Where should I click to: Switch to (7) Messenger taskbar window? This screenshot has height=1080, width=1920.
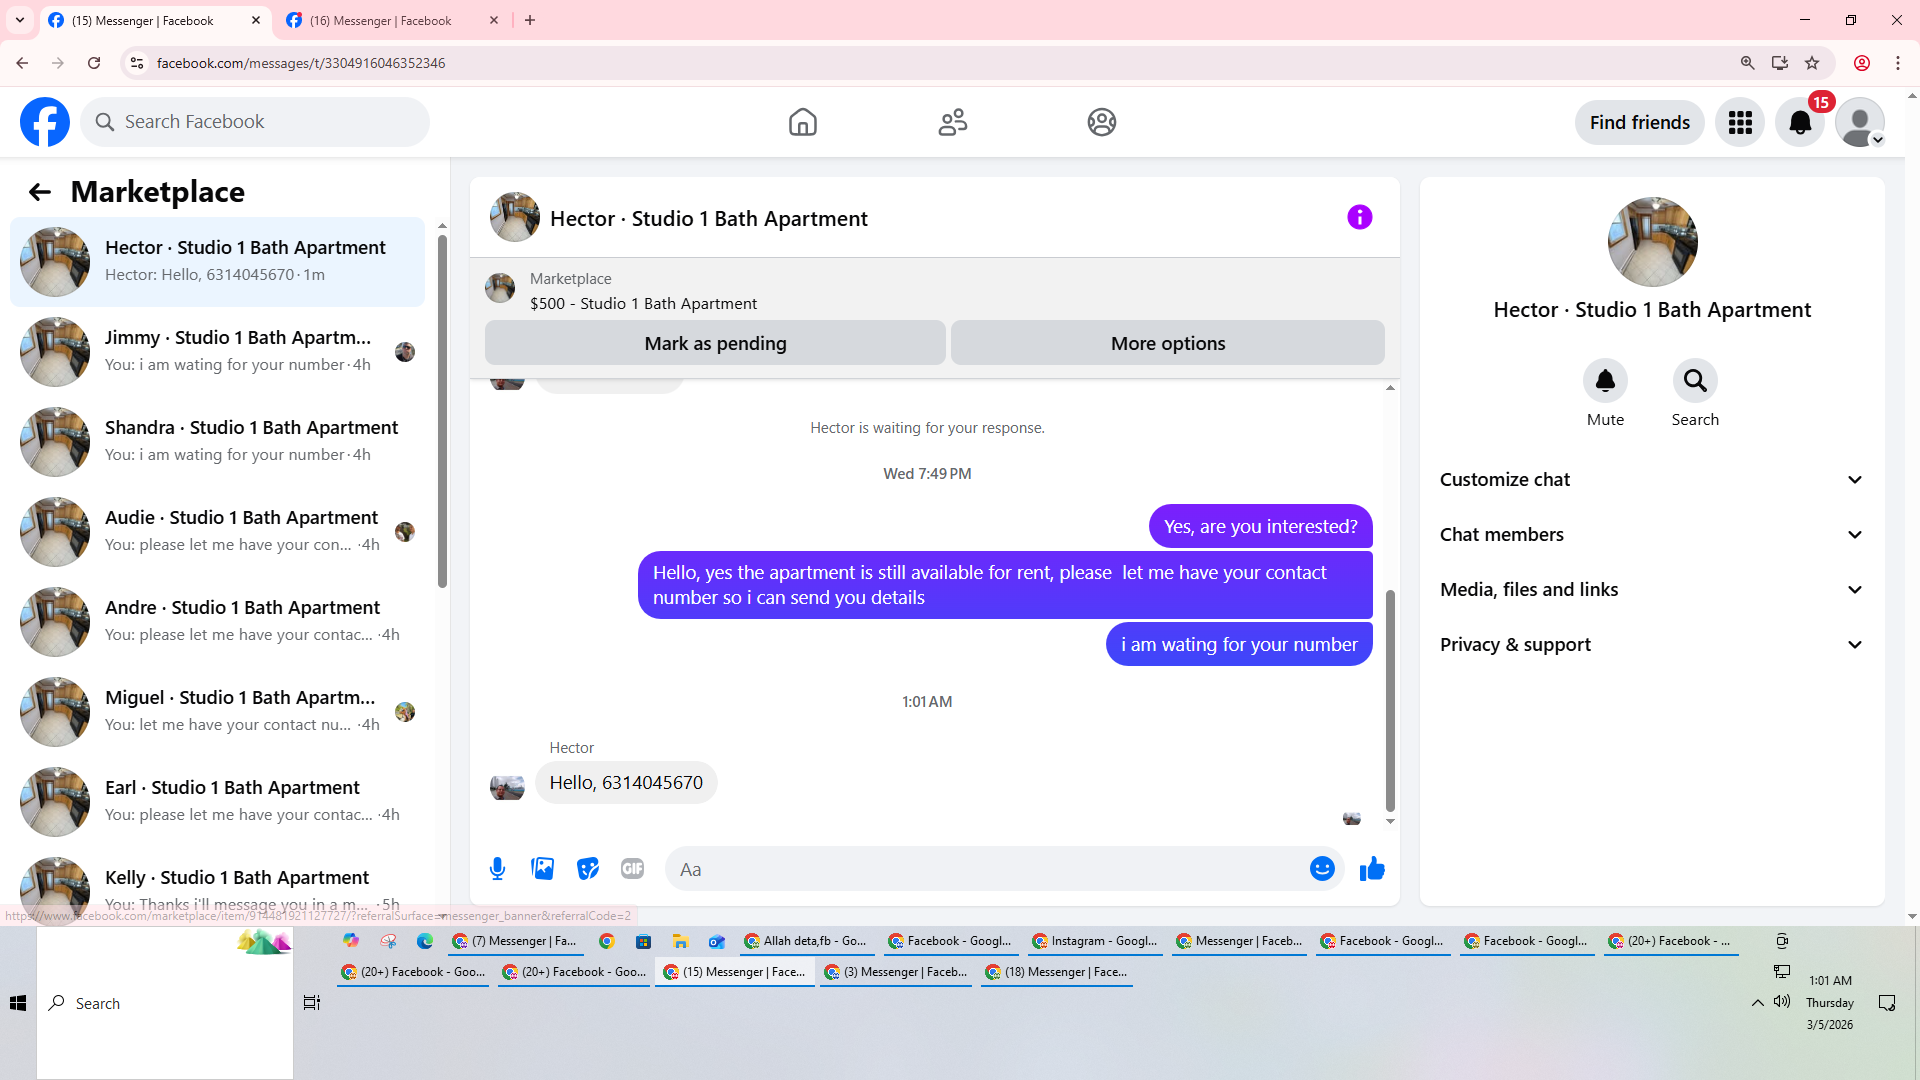[514, 941]
